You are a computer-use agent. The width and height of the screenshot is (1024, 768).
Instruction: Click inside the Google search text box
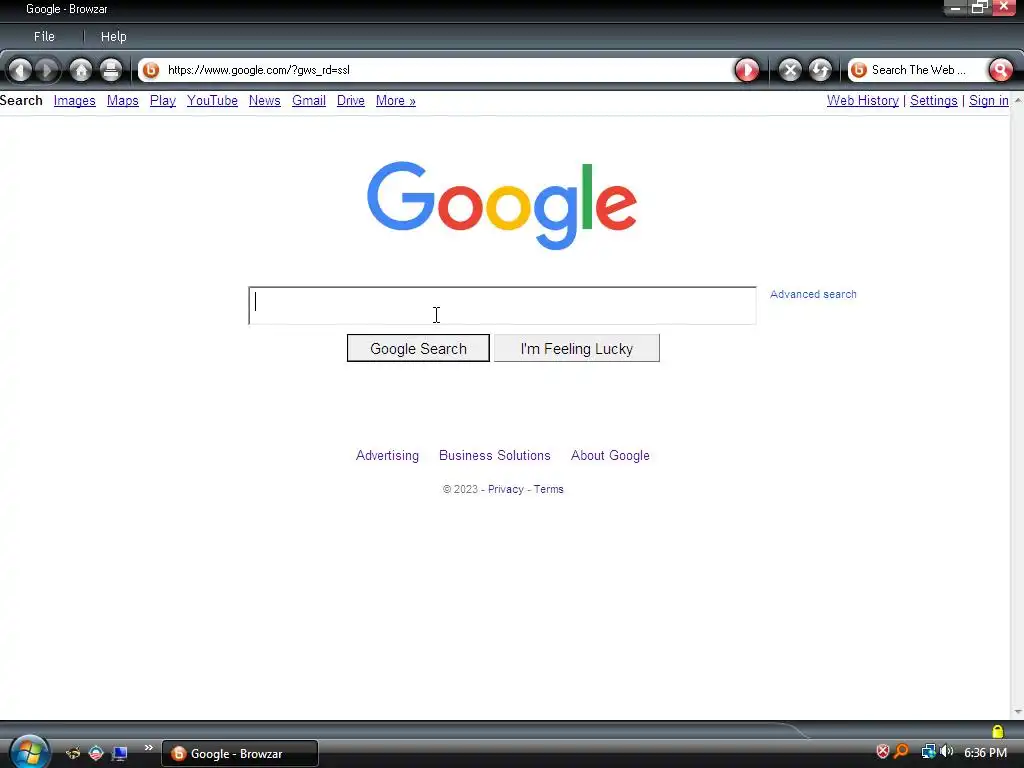click(502, 306)
